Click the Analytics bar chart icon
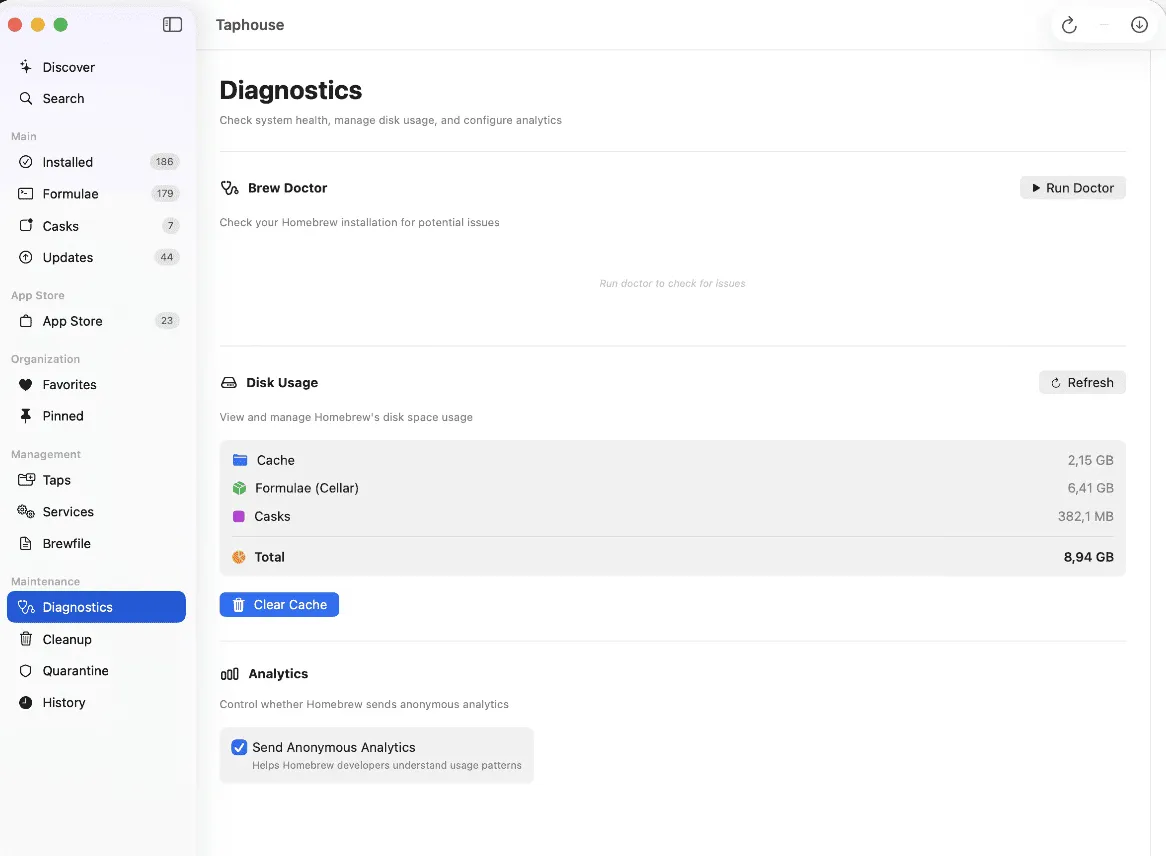This screenshot has height=856, width=1166. tap(230, 674)
